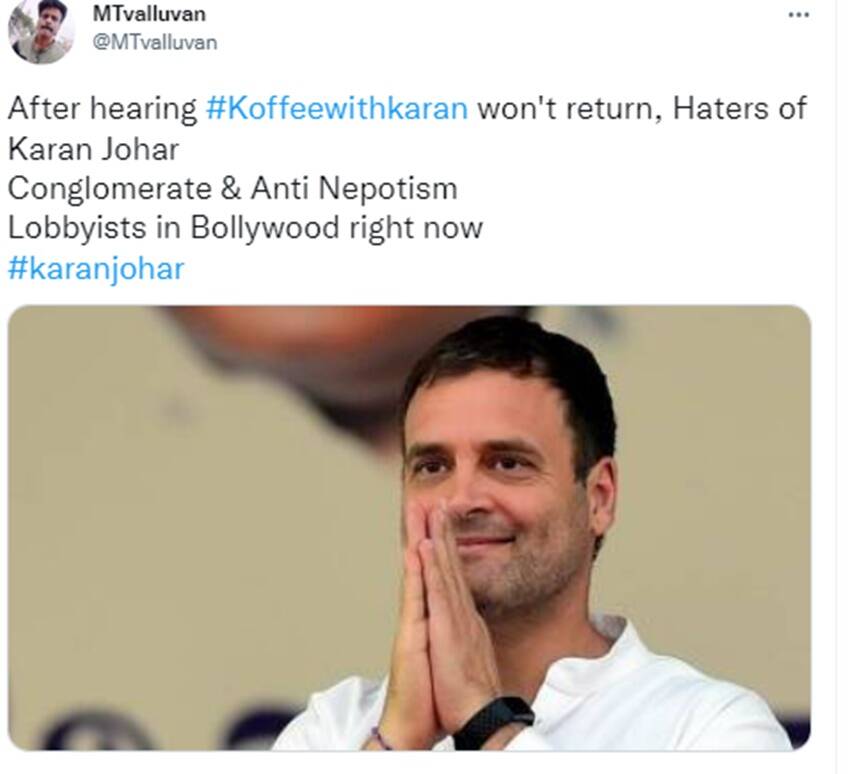The height and width of the screenshot is (774, 850).
Task: Click the MTvalluvan display name
Action: pos(149,14)
